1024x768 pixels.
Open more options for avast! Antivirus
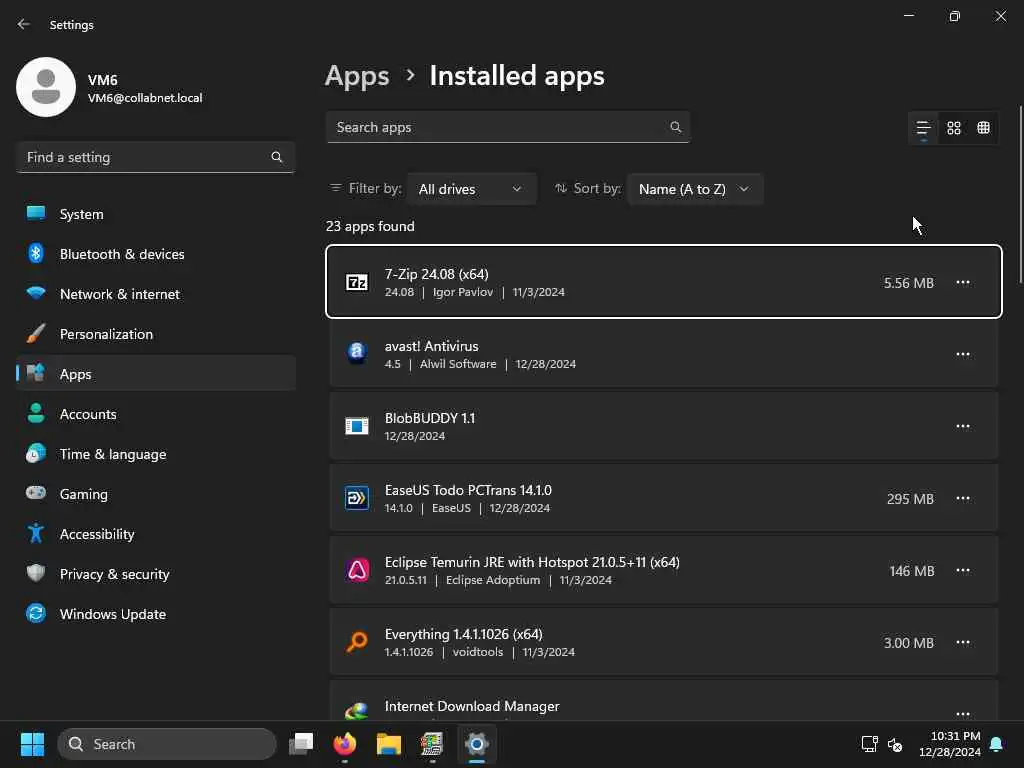pyautogui.click(x=963, y=354)
